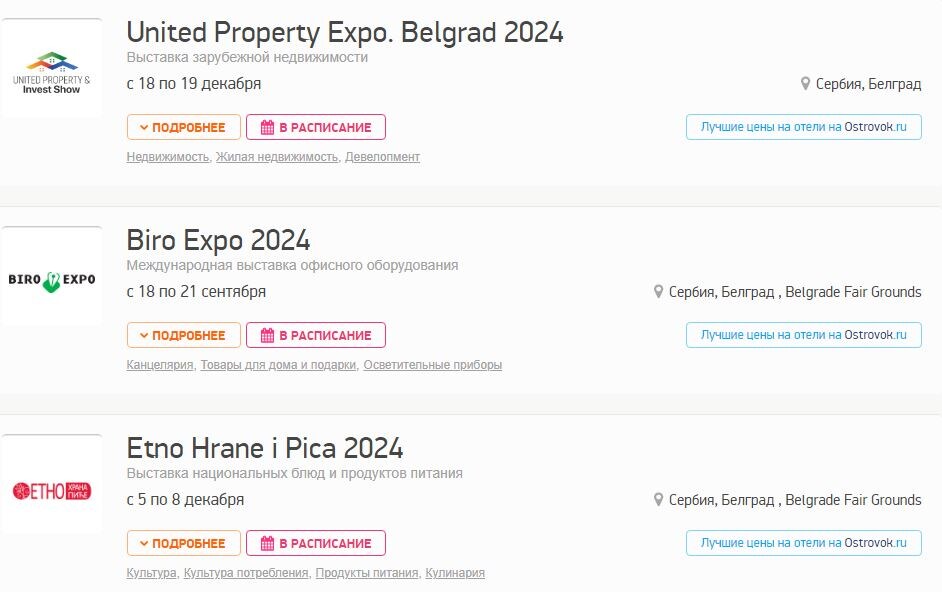Open the Biro Expo logo thumbnail

click(x=52, y=276)
